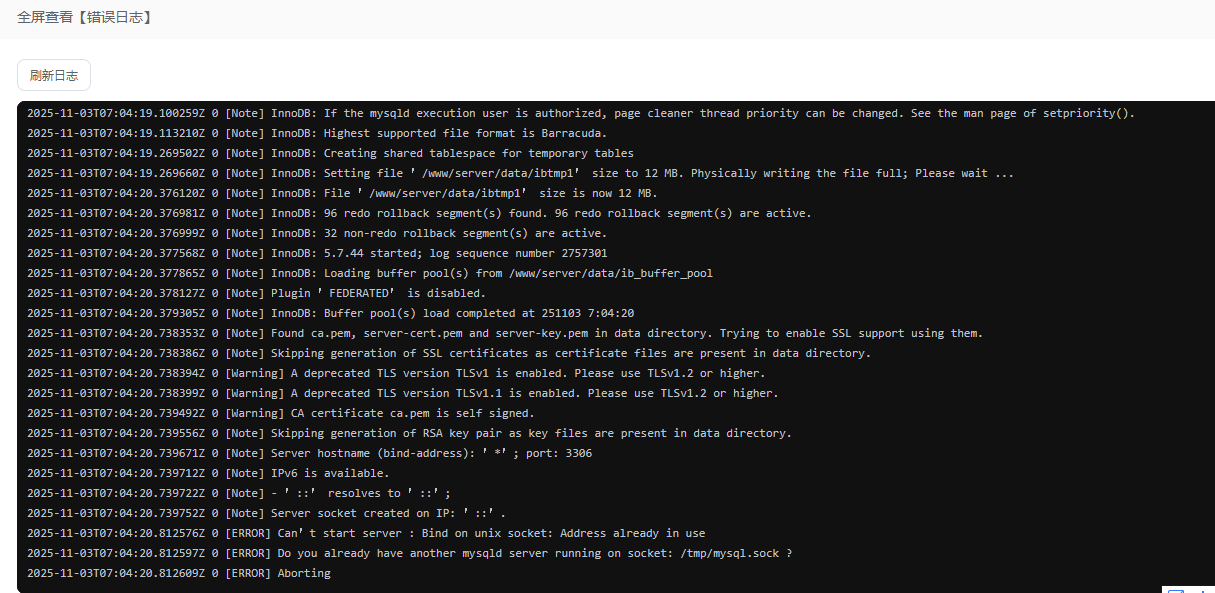Click the 刷新日志 refresh log button
This screenshot has height=593, width=1215.
tap(54, 75)
